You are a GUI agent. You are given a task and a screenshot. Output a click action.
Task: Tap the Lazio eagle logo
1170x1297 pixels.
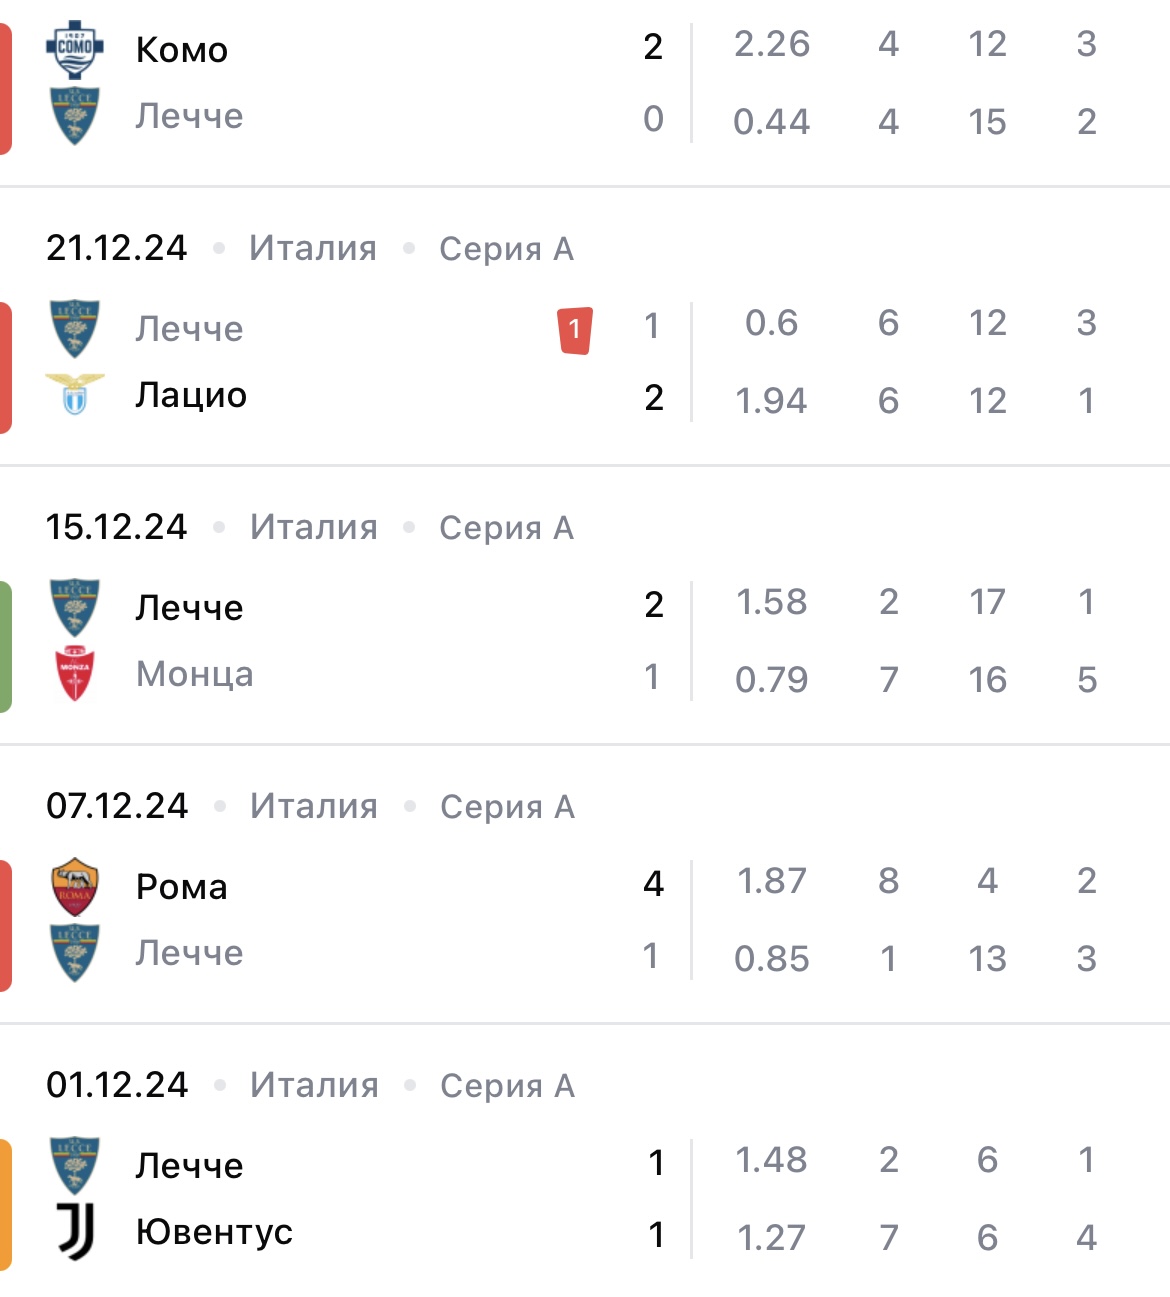click(x=75, y=394)
